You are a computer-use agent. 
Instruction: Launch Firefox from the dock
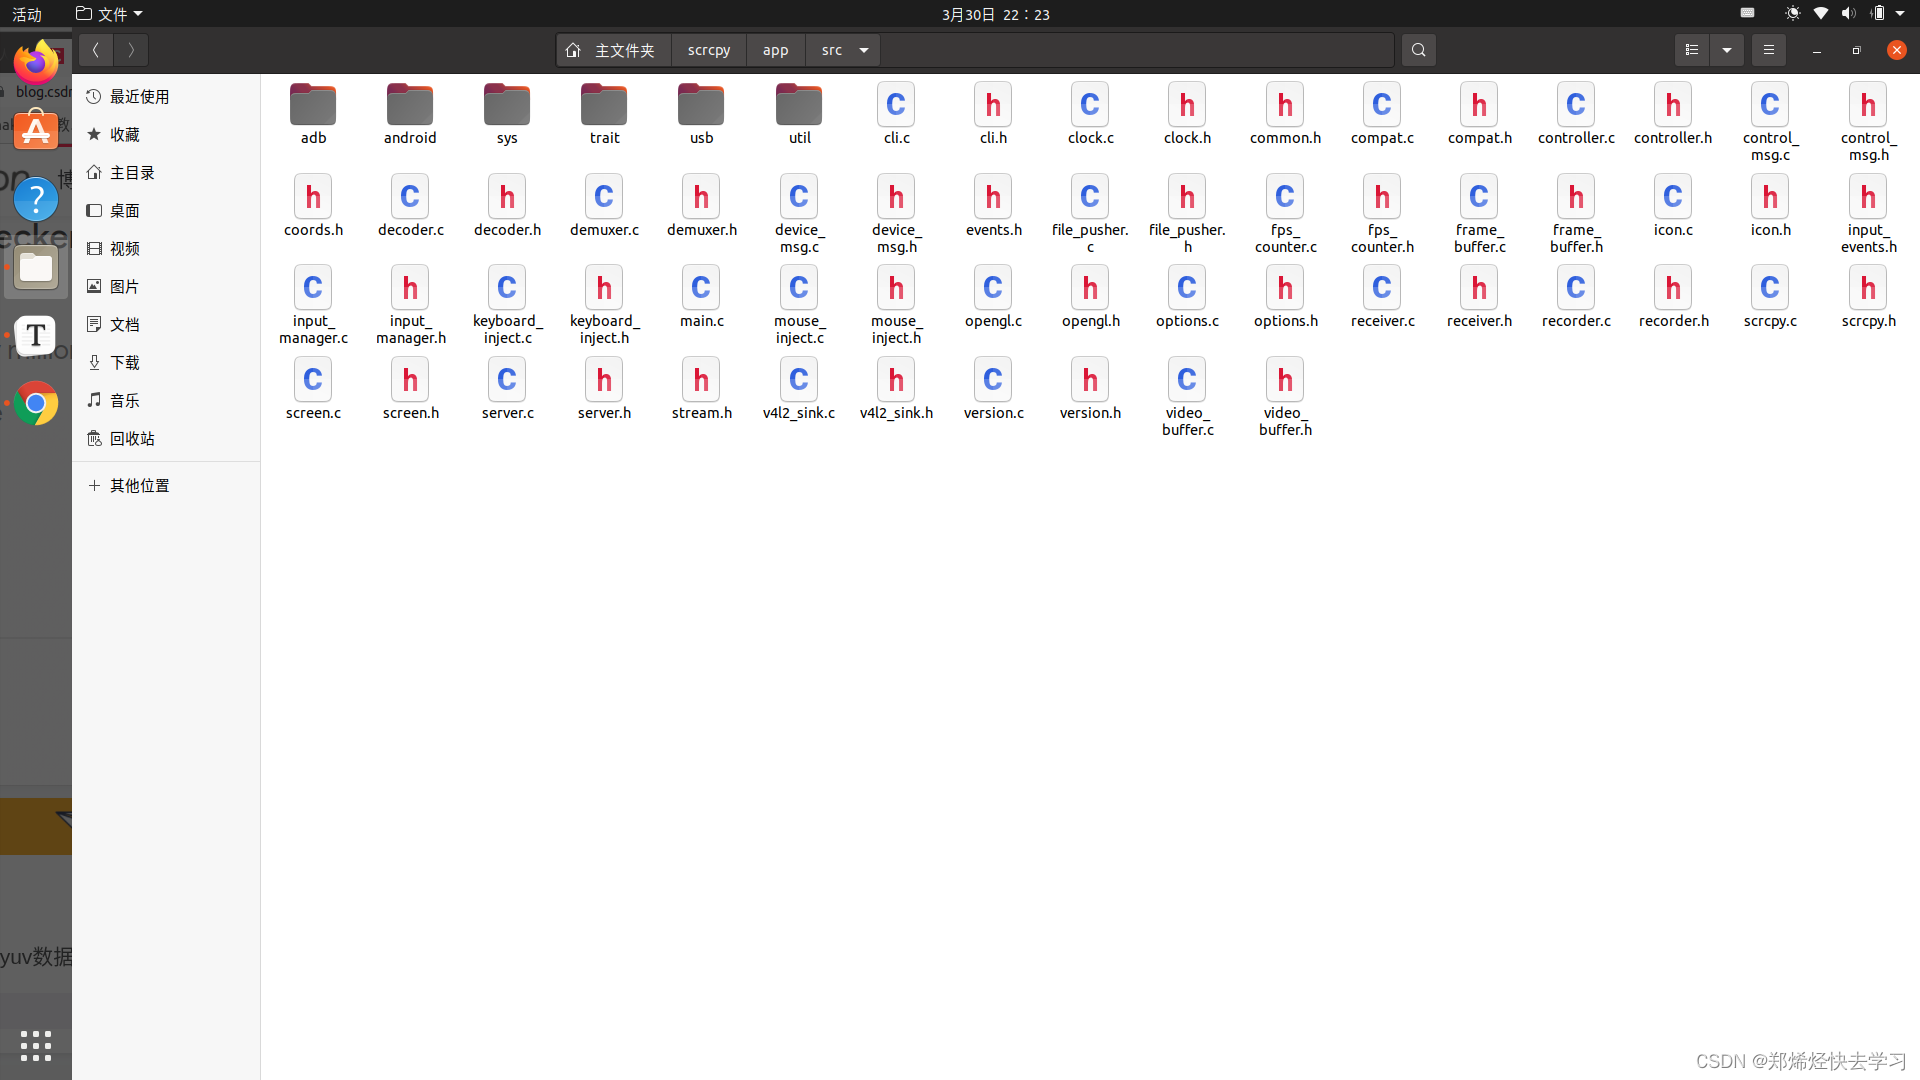[x=36, y=62]
